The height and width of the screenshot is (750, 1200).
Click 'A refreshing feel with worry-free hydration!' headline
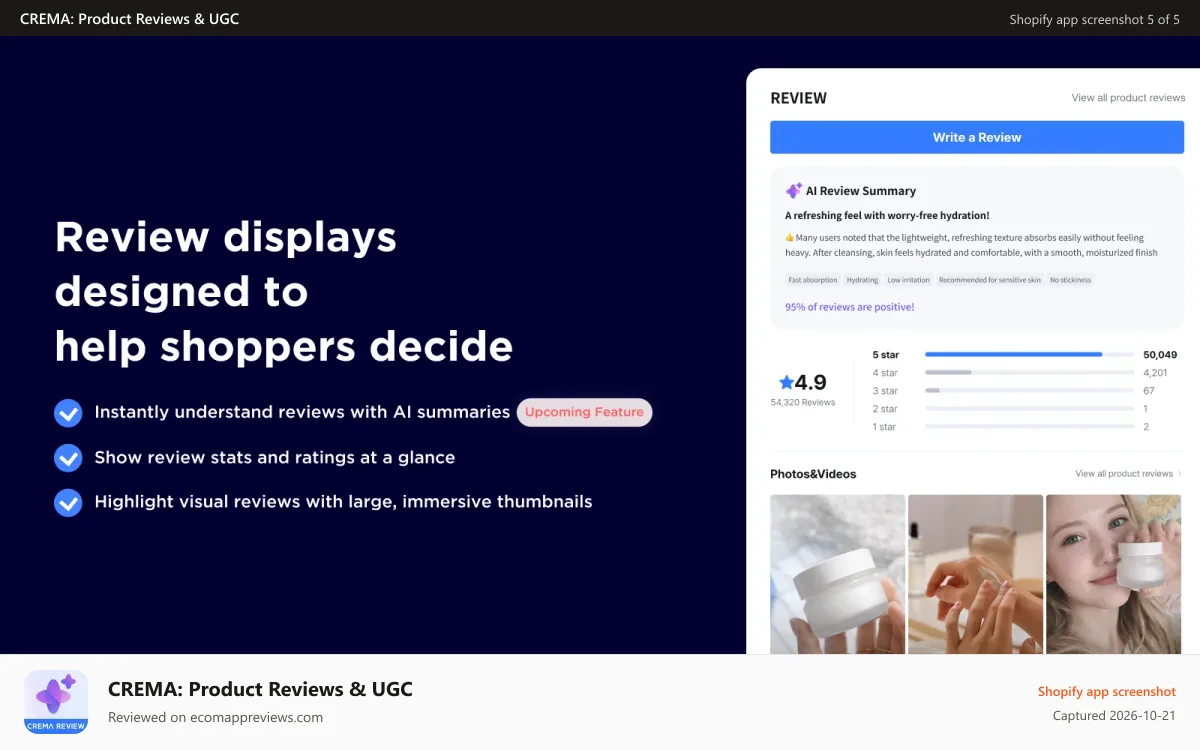[x=887, y=216]
